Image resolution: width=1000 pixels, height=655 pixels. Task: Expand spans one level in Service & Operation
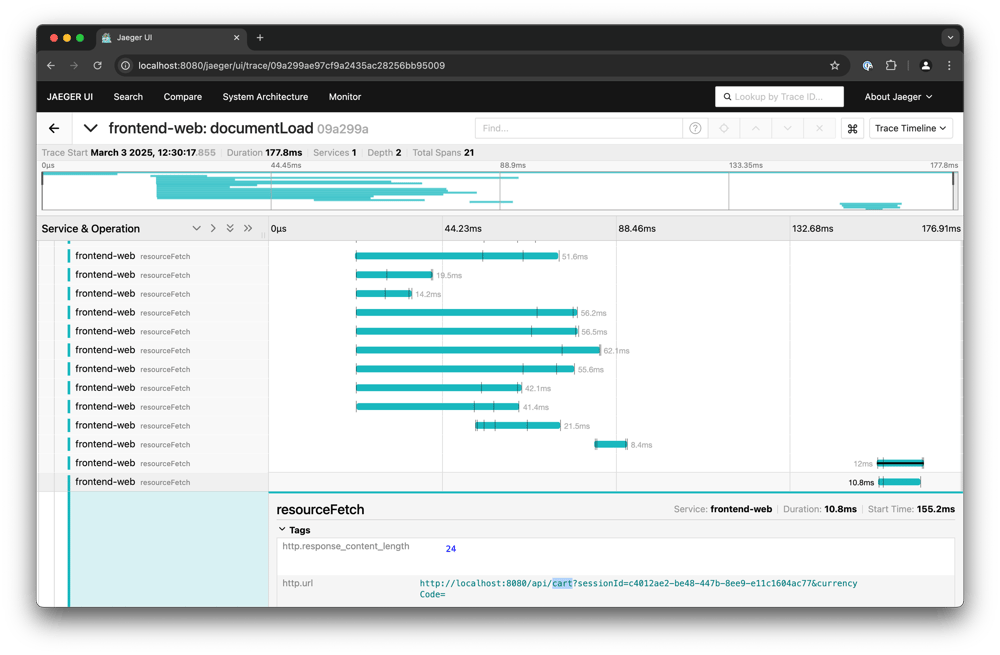click(x=196, y=228)
